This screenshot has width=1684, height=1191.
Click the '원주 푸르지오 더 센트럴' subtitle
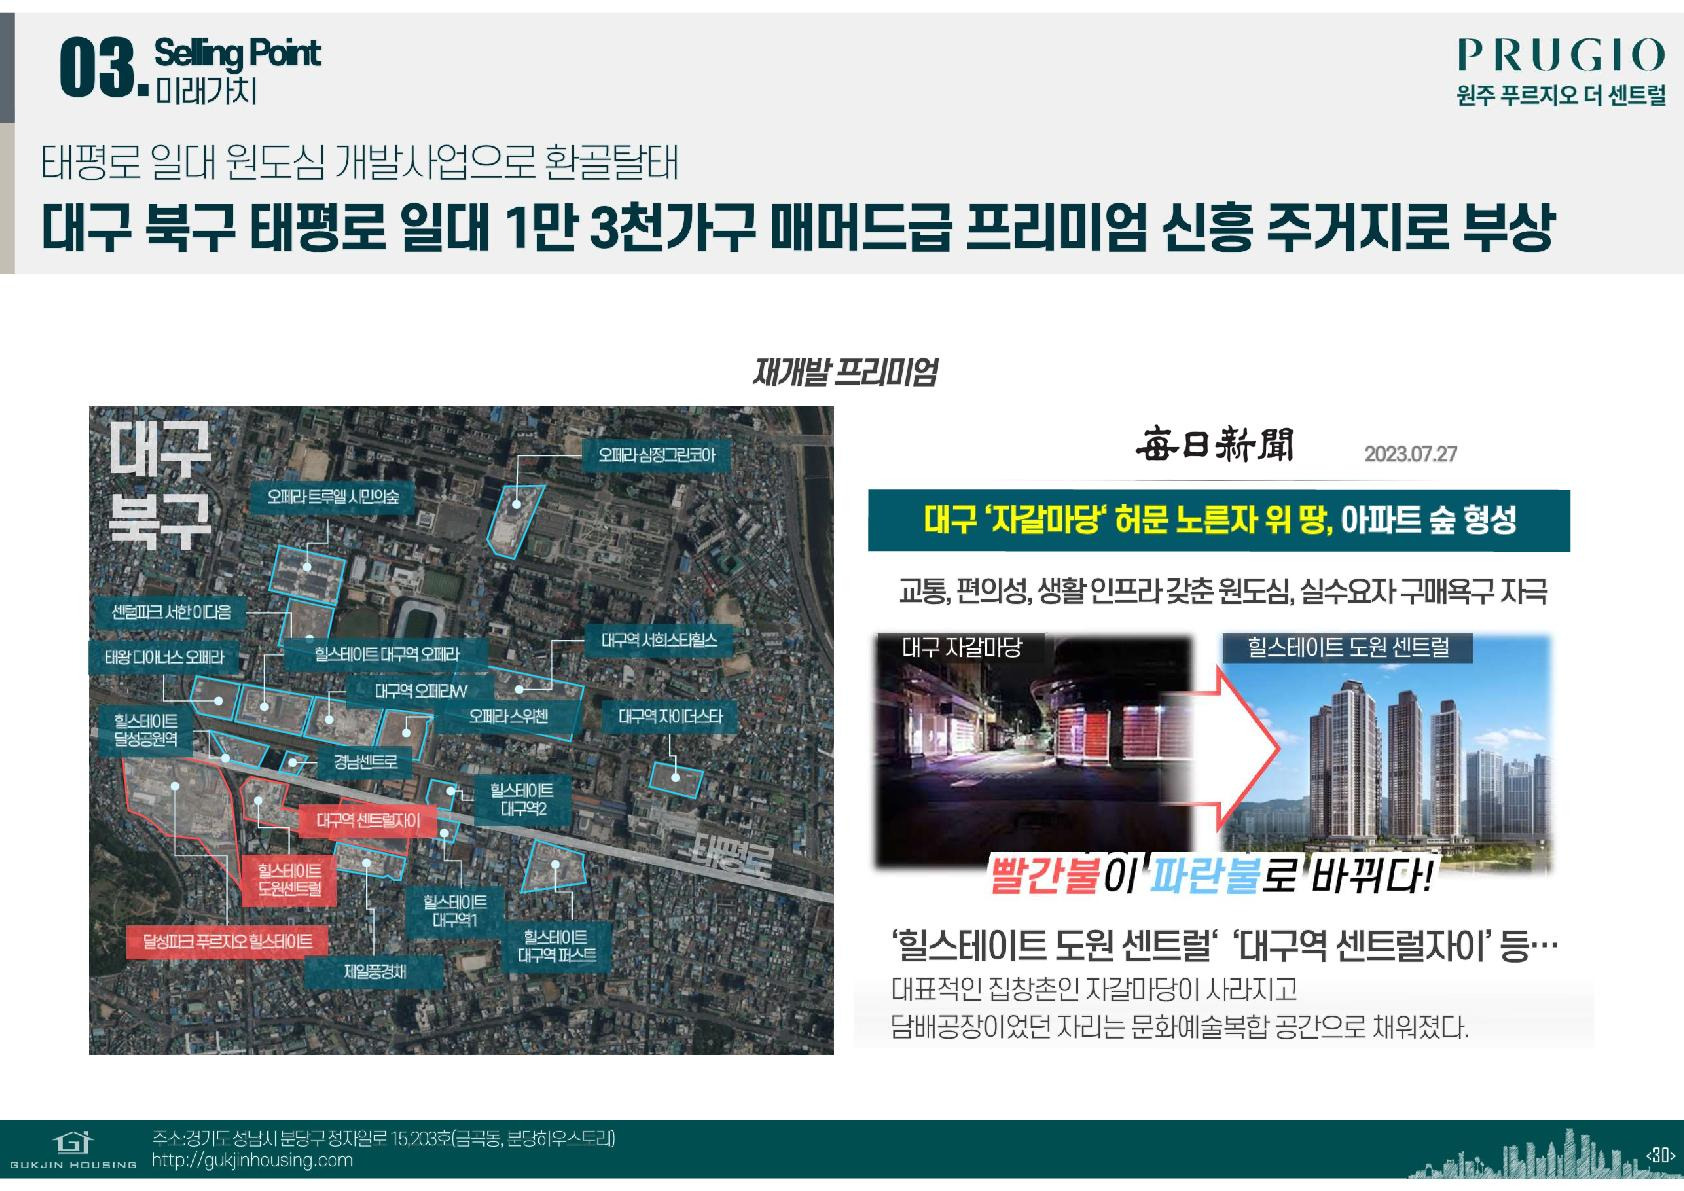(1561, 96)
